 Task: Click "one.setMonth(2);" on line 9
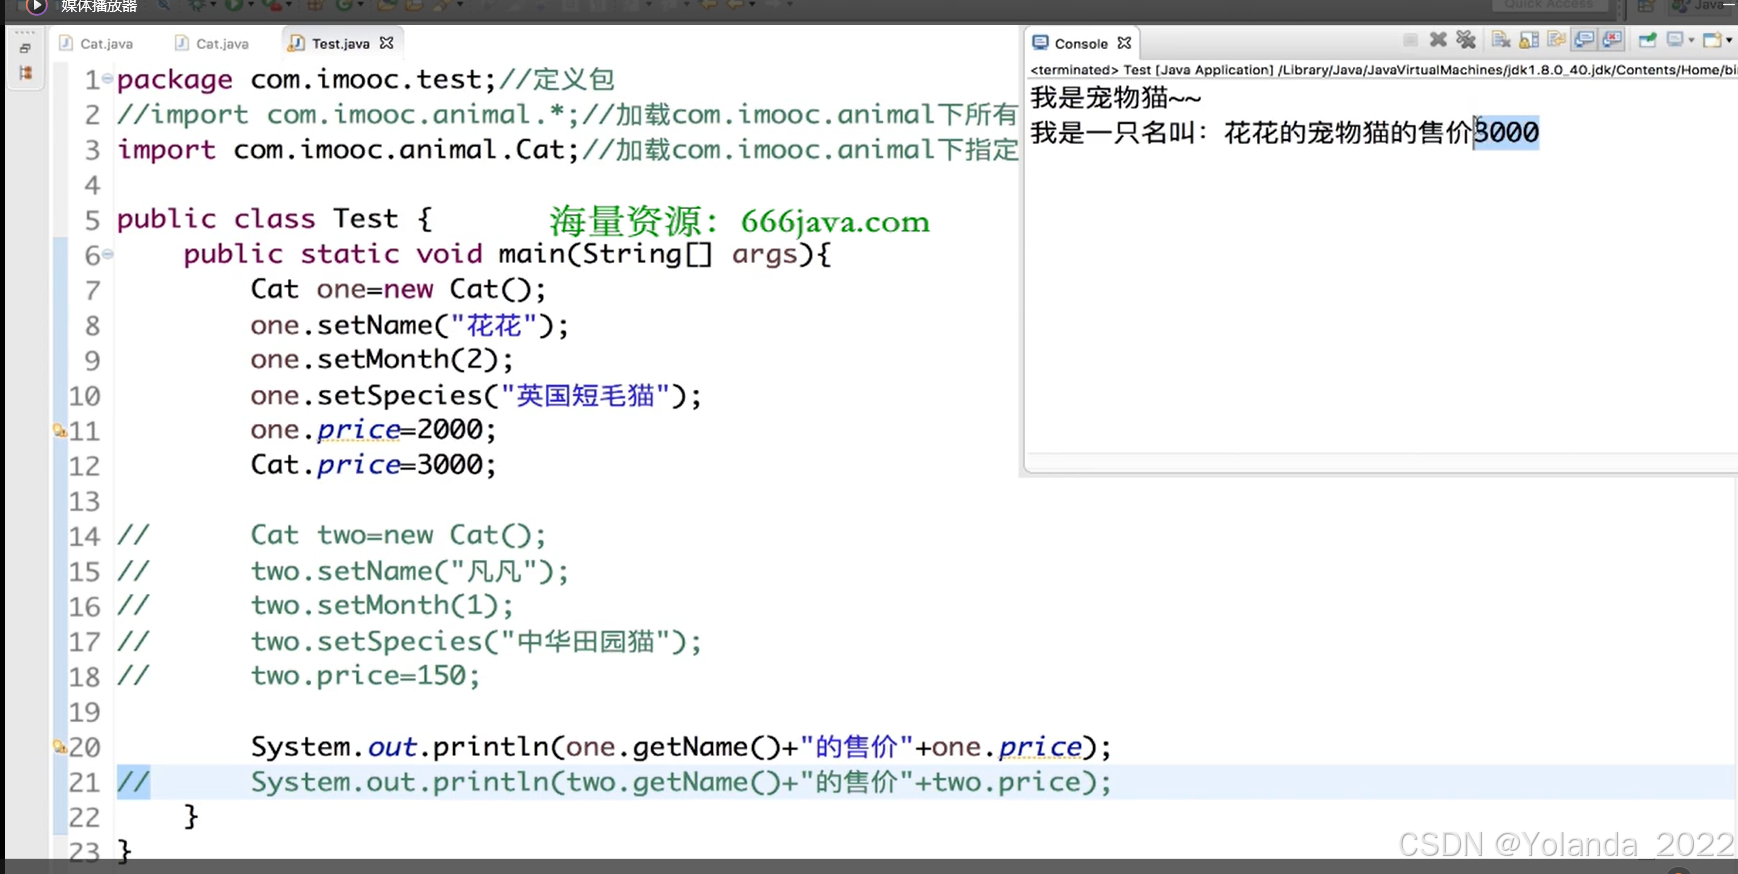tap(382, 360)
